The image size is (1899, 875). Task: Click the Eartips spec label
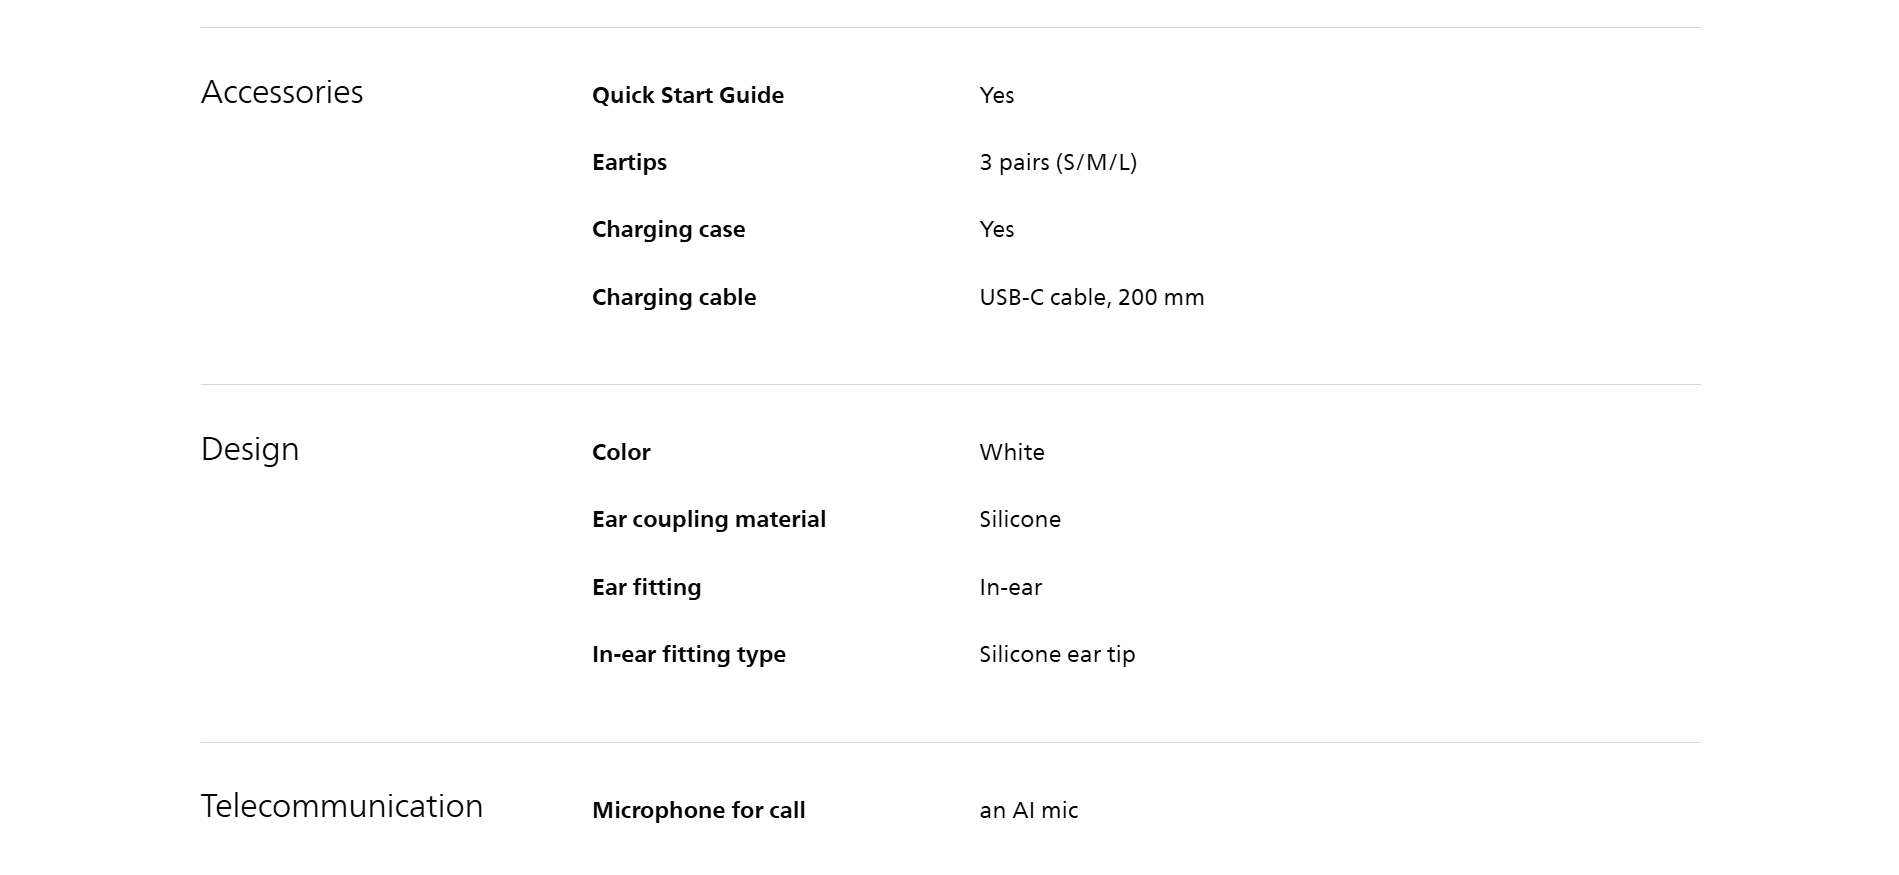point(629,162)
